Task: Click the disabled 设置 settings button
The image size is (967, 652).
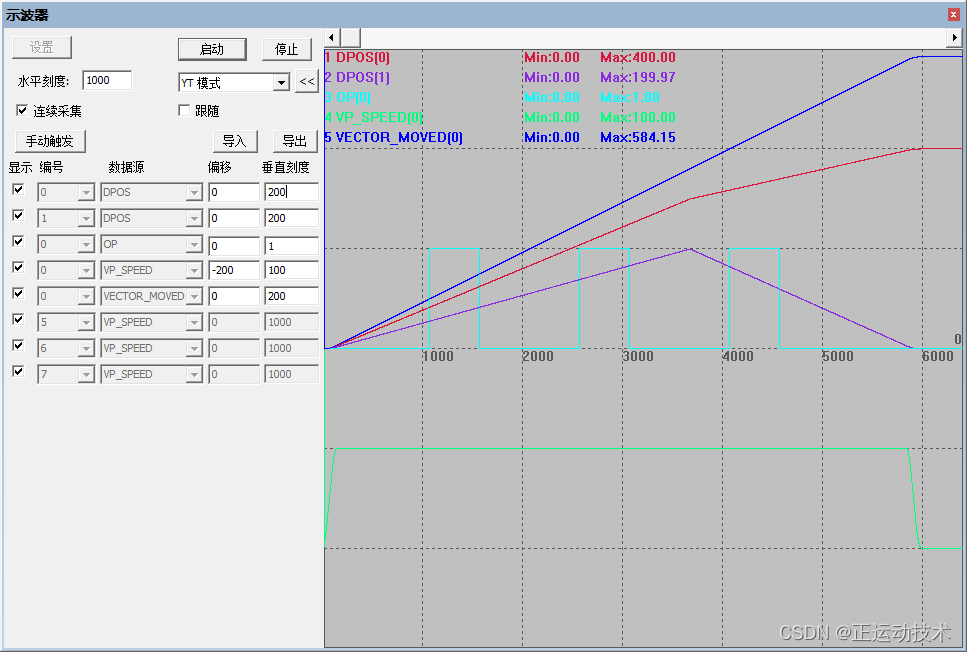Action: [x=42, y=47]
